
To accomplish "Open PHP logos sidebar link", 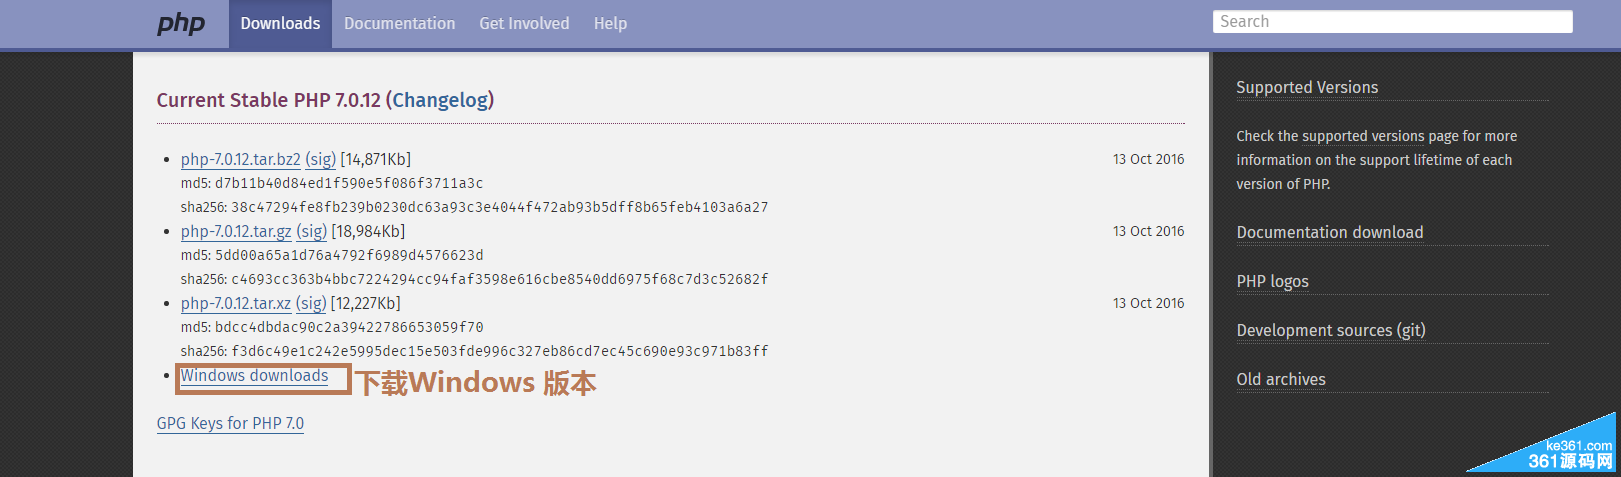I will click(x=1272, y=281).
